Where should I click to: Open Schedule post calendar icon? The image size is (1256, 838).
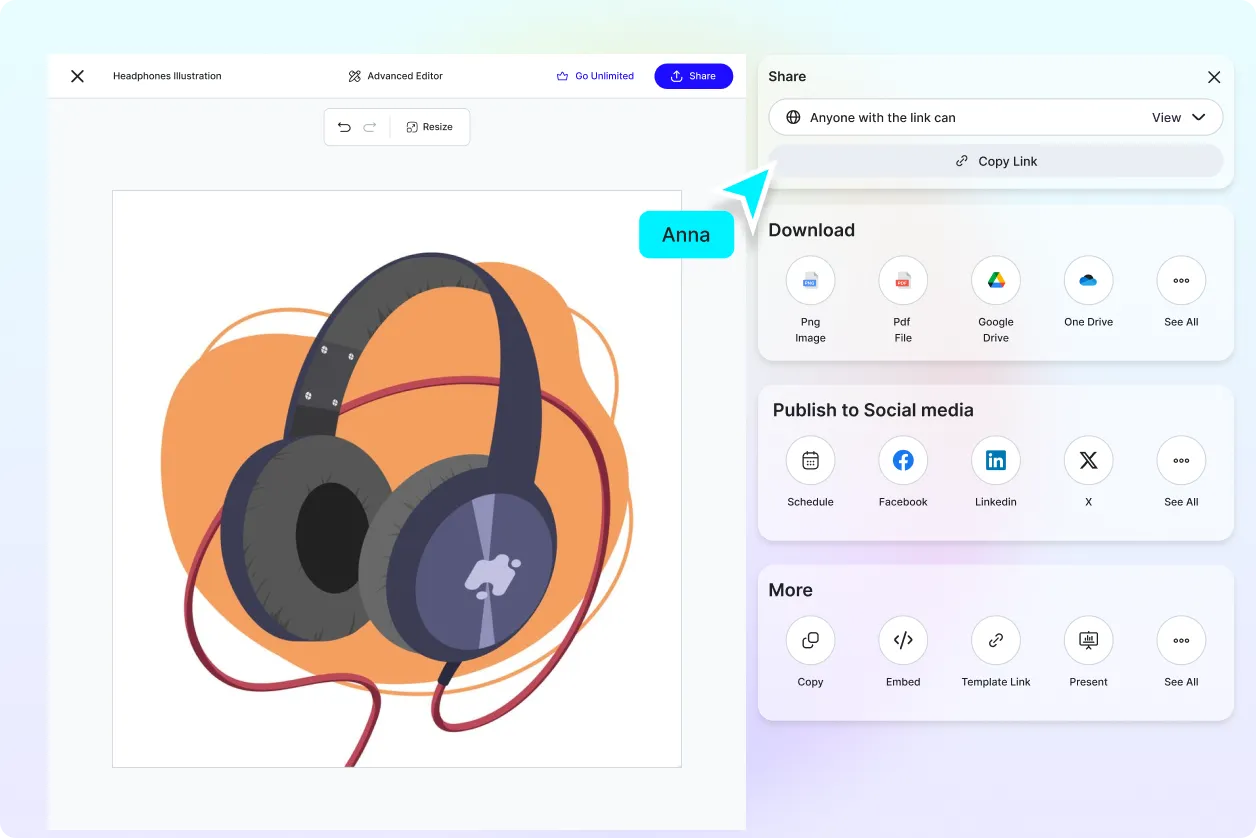[x=810, y=461]
